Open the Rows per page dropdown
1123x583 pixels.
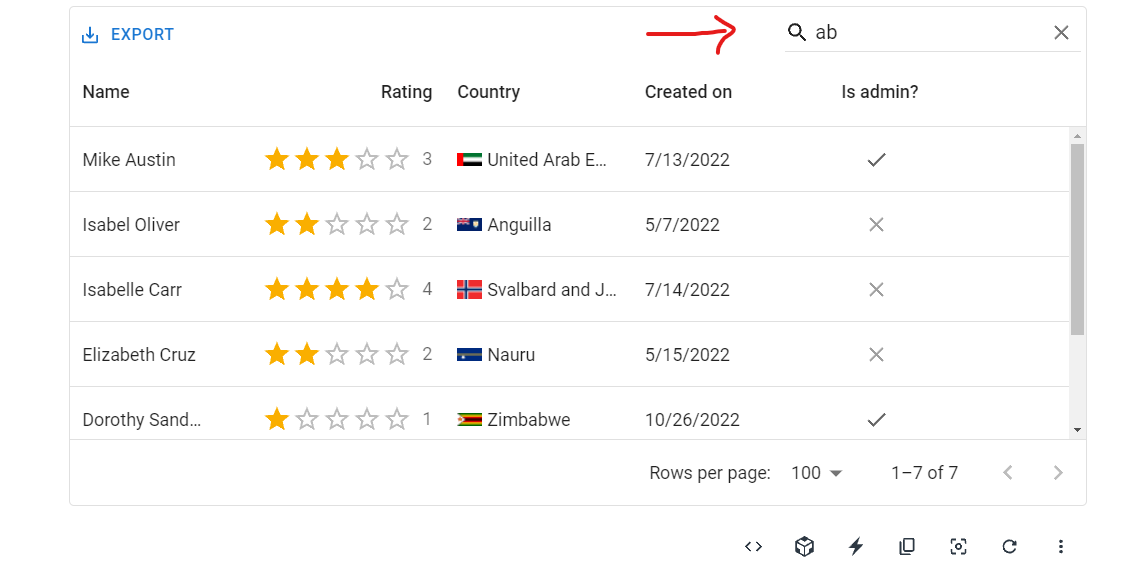pos(815,472)
